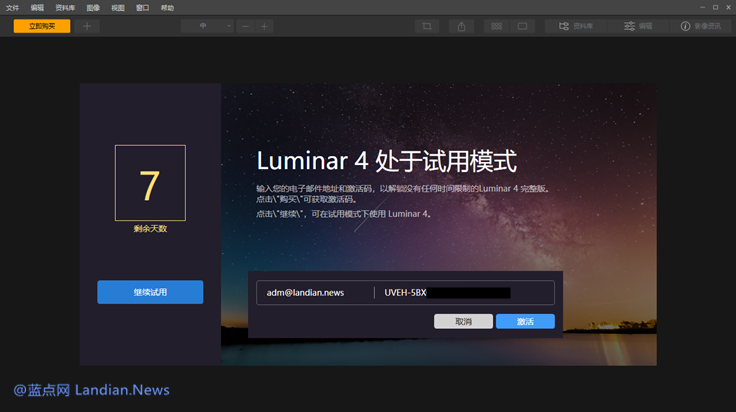This screenshot has height=412, width=736.
Task: Click the plus add-image button beside 立即购买
Action: click(x=87, y=26)
